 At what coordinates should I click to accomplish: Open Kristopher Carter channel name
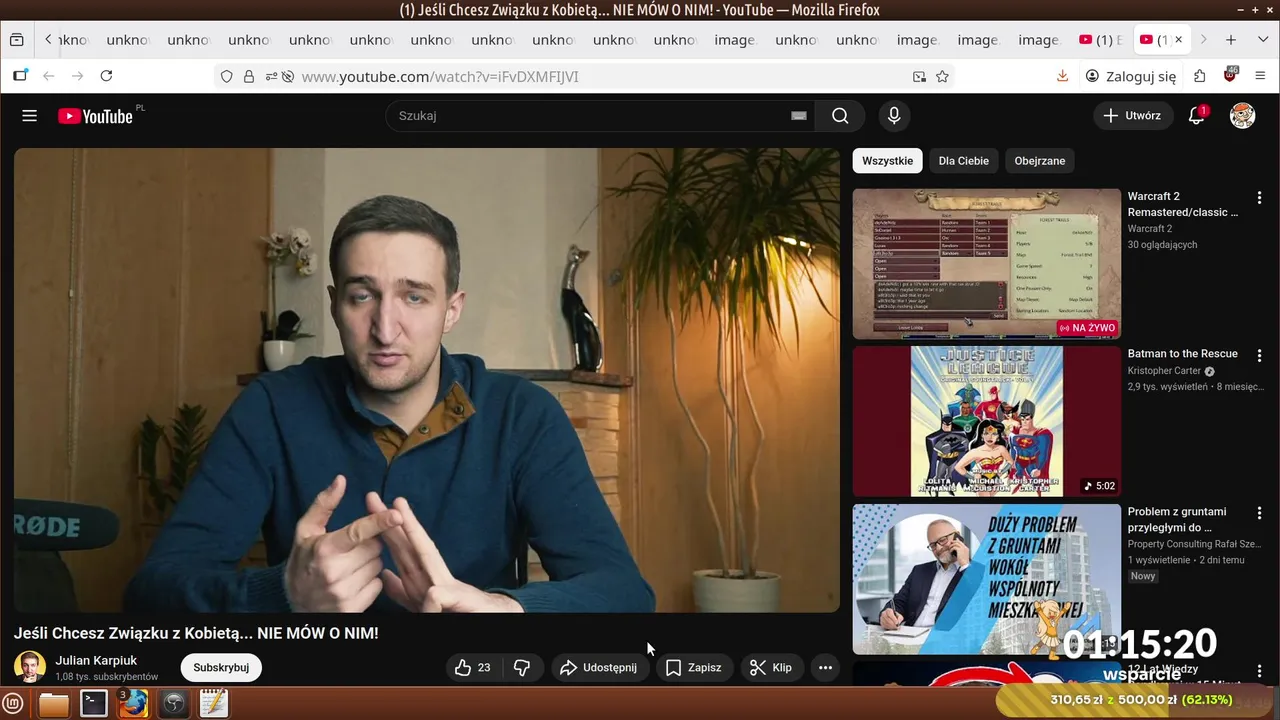tap(1164, 371)
